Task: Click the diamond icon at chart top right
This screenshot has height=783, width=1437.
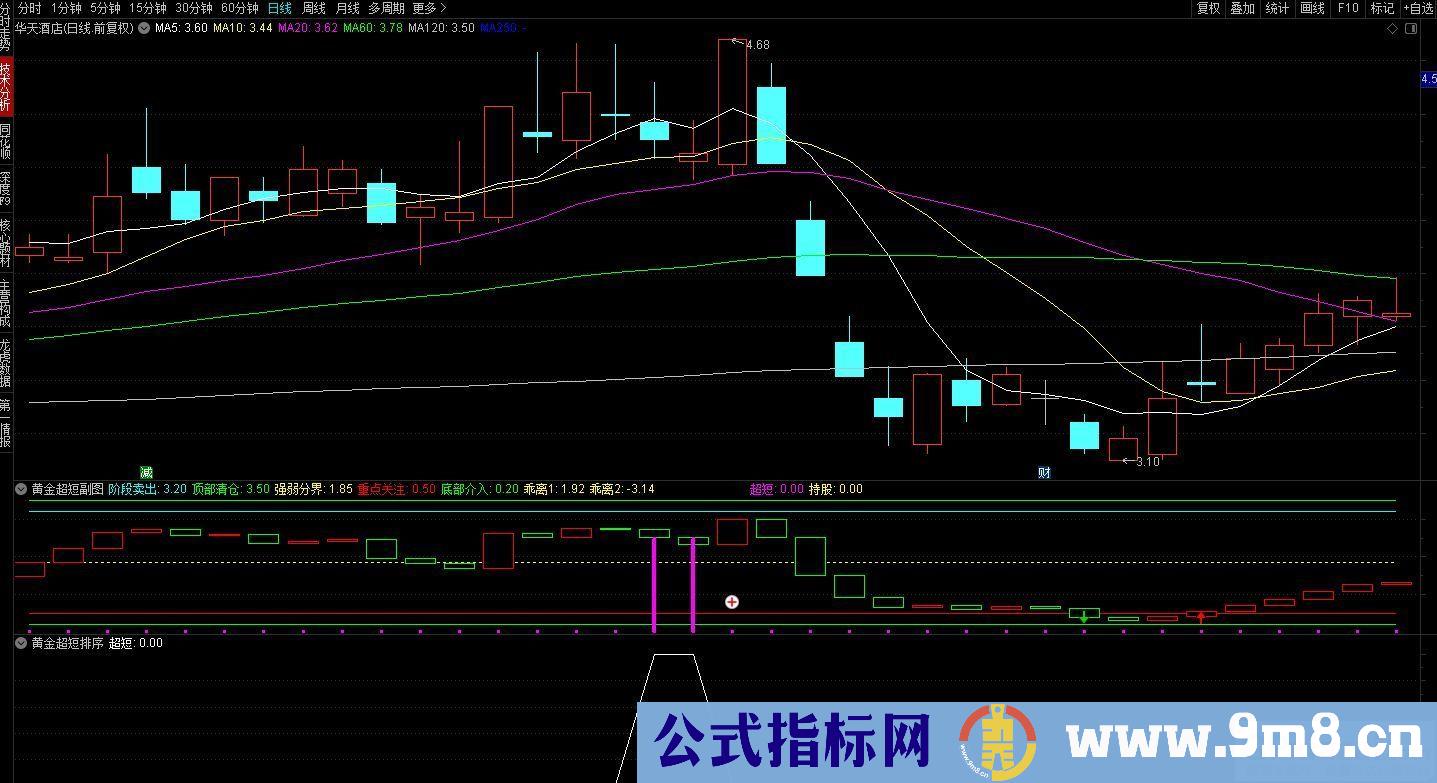Action: (1393, 29)
